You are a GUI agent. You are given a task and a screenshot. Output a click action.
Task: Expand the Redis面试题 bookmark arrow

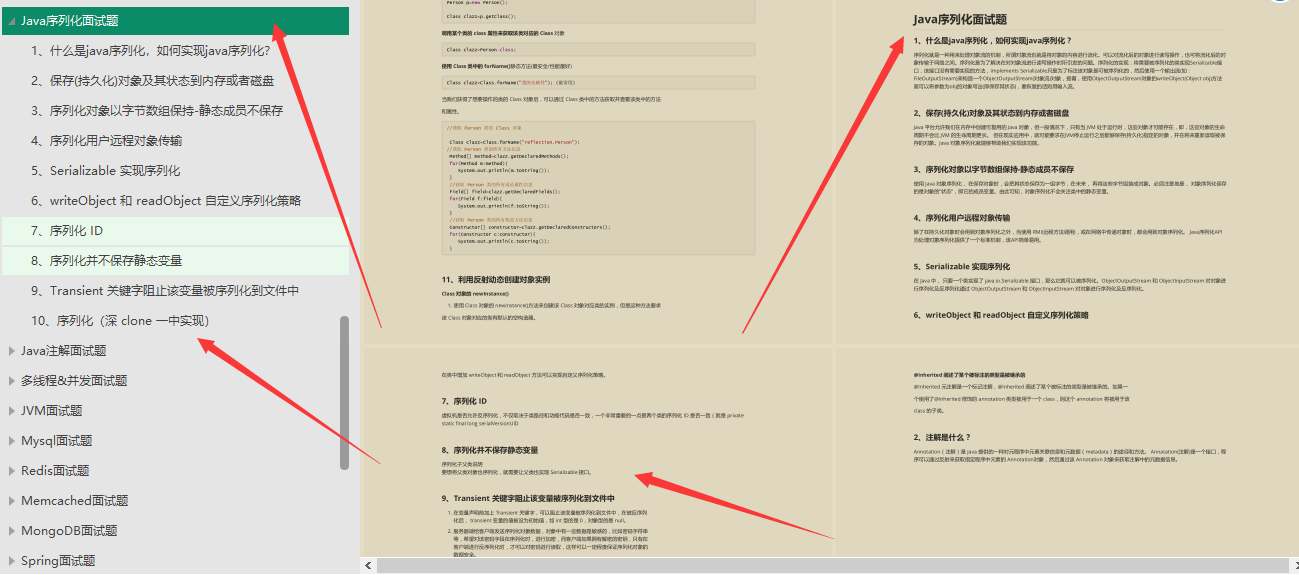(x=11, y=470)
